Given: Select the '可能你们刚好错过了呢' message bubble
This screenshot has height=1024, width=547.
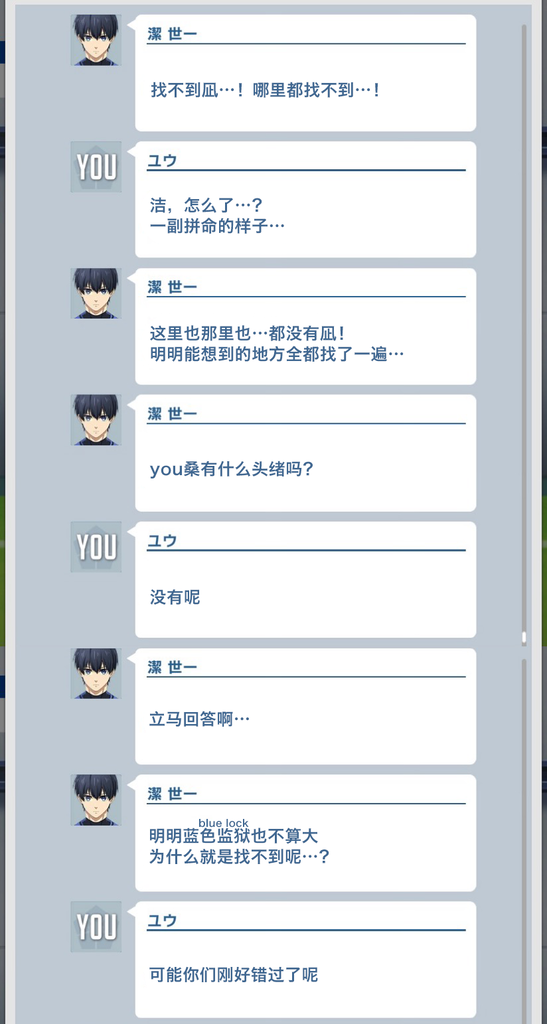Looking at the screenshot, I should click(x=305, y=960).
